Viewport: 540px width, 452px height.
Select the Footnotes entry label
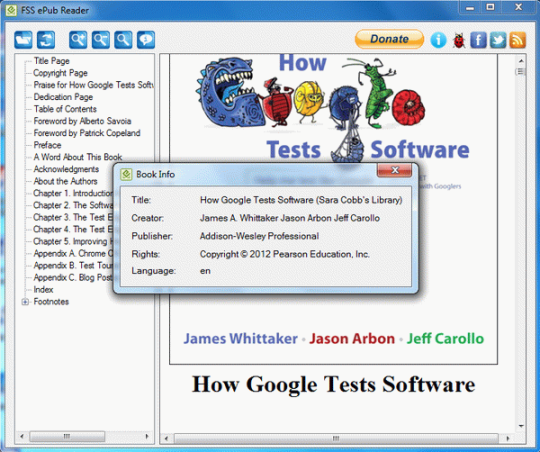(51, 302)
